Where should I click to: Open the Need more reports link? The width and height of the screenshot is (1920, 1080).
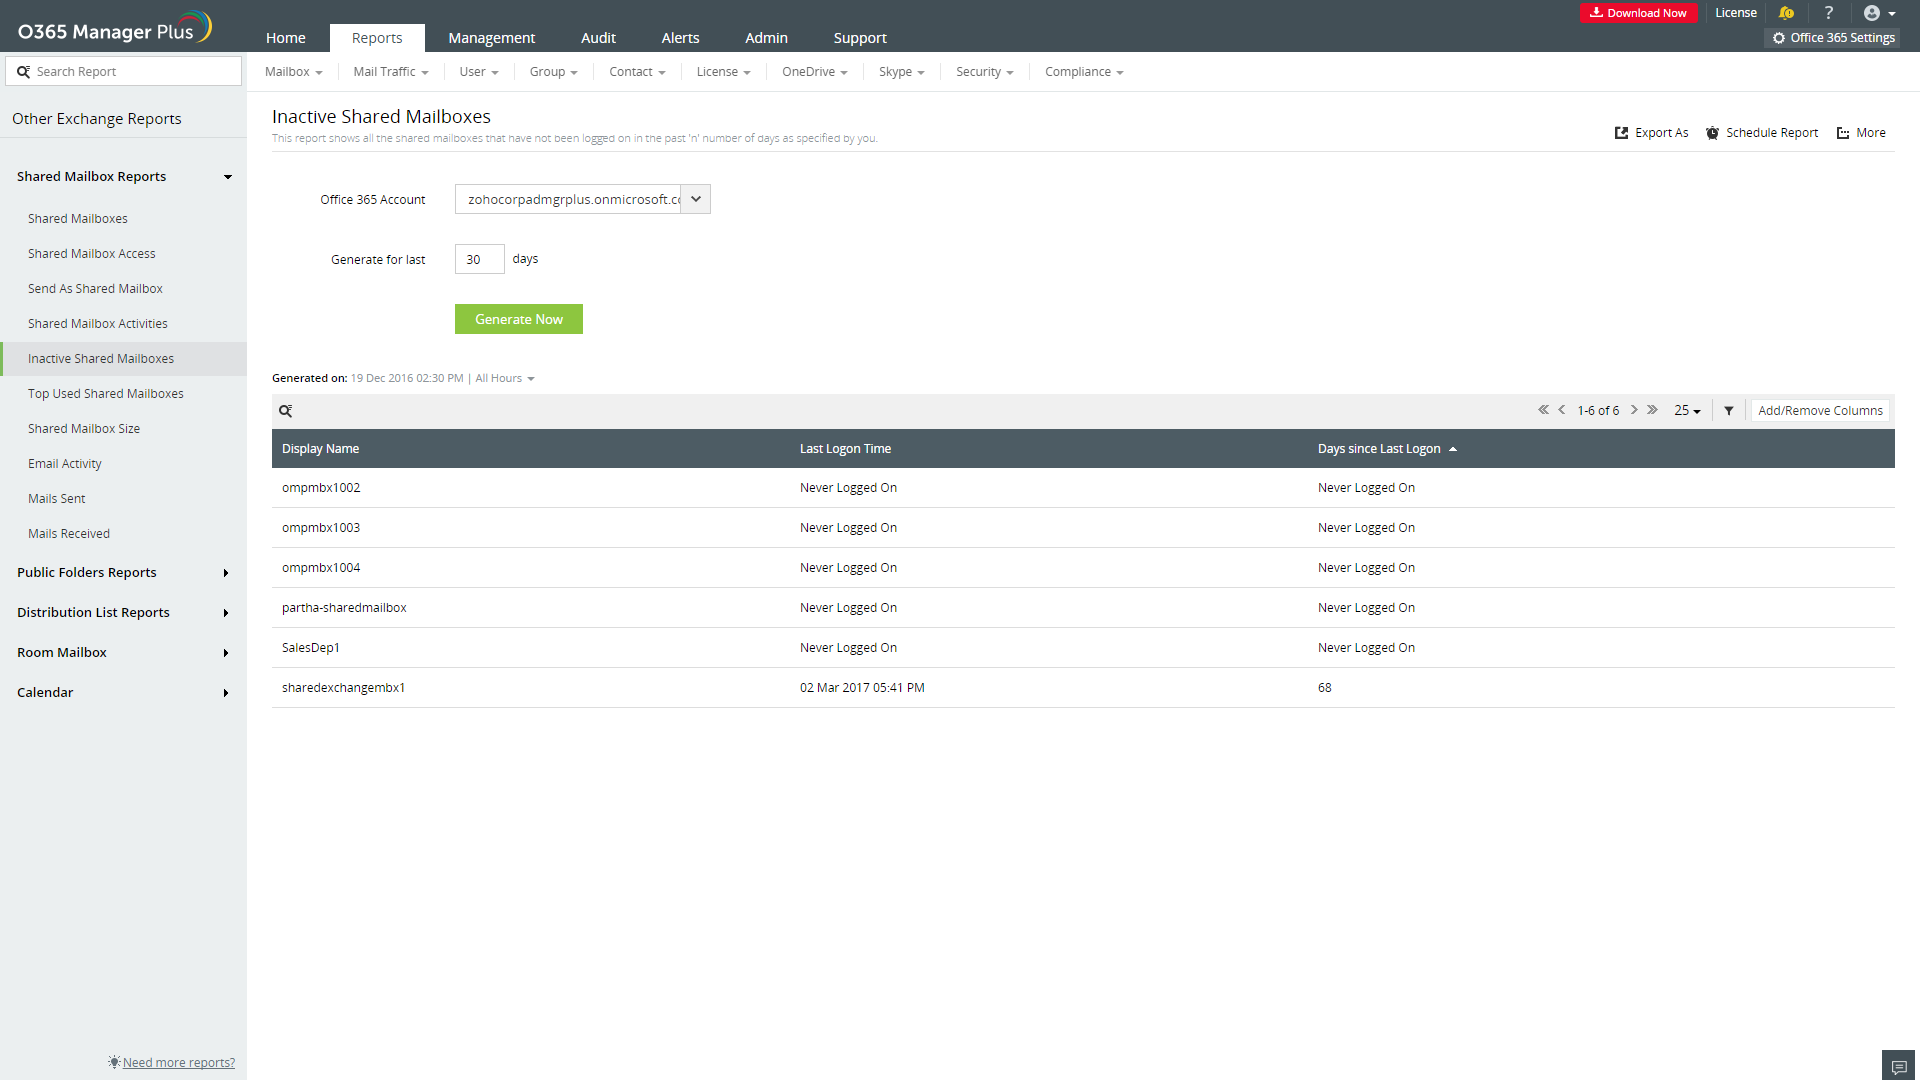coord(178,1062)
